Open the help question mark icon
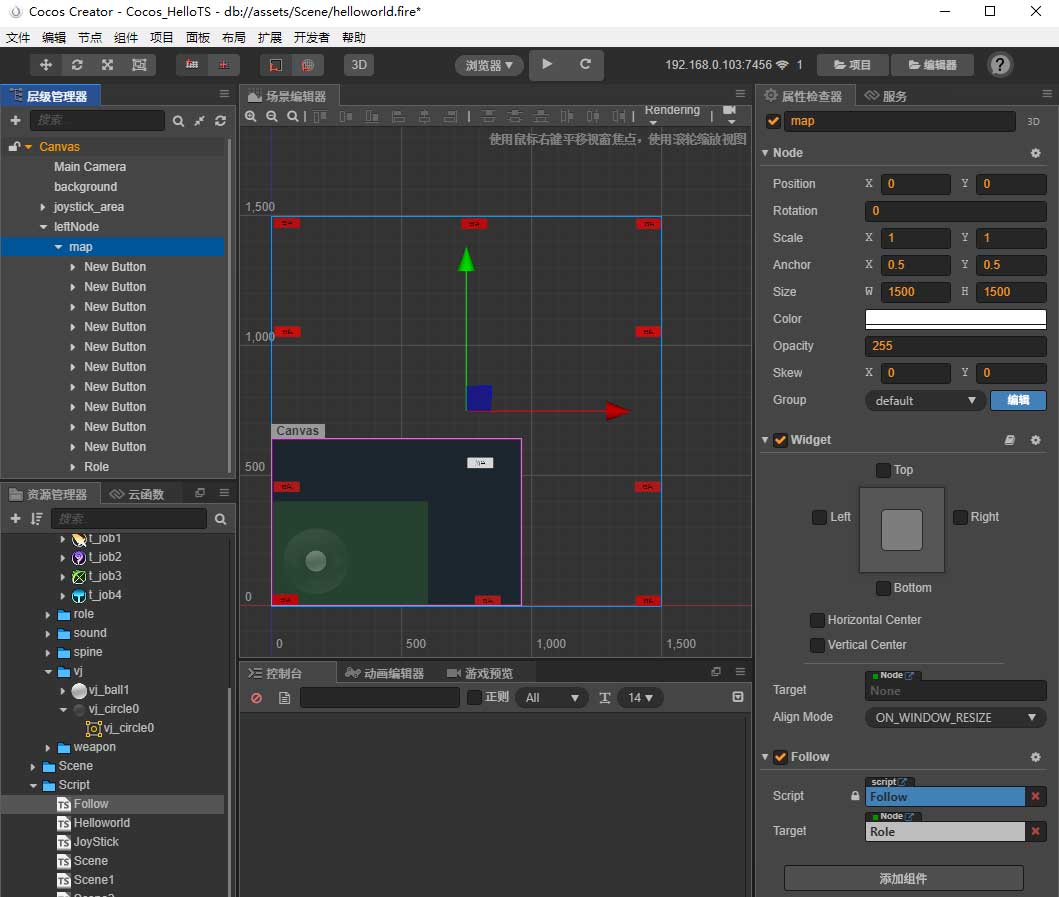Image resolution: width=1059 pixels, height=897 pixels. pyautogui.click(x=999, y=65)
